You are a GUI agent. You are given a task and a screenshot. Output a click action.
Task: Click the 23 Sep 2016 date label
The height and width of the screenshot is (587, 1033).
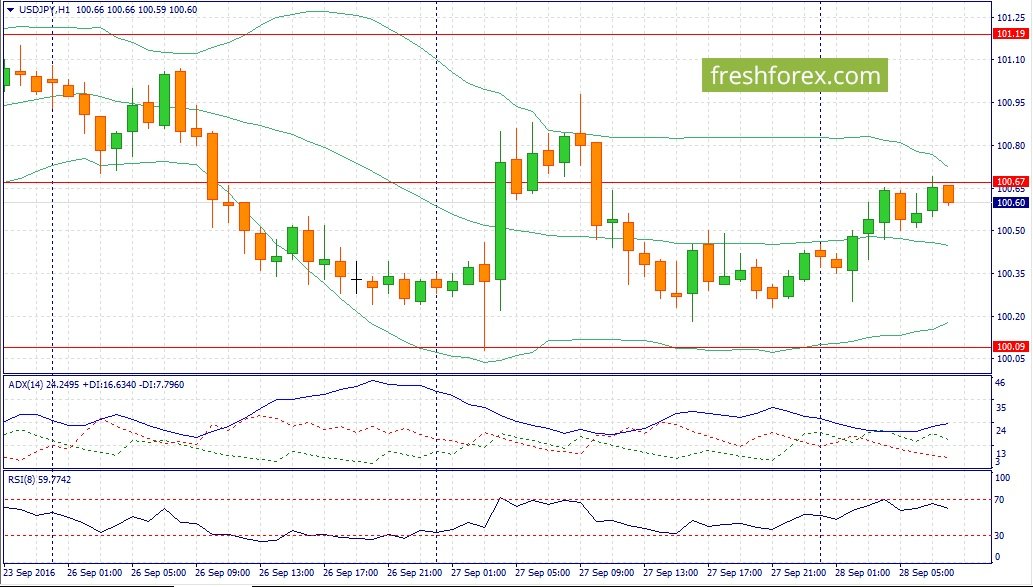coord(30,573)
